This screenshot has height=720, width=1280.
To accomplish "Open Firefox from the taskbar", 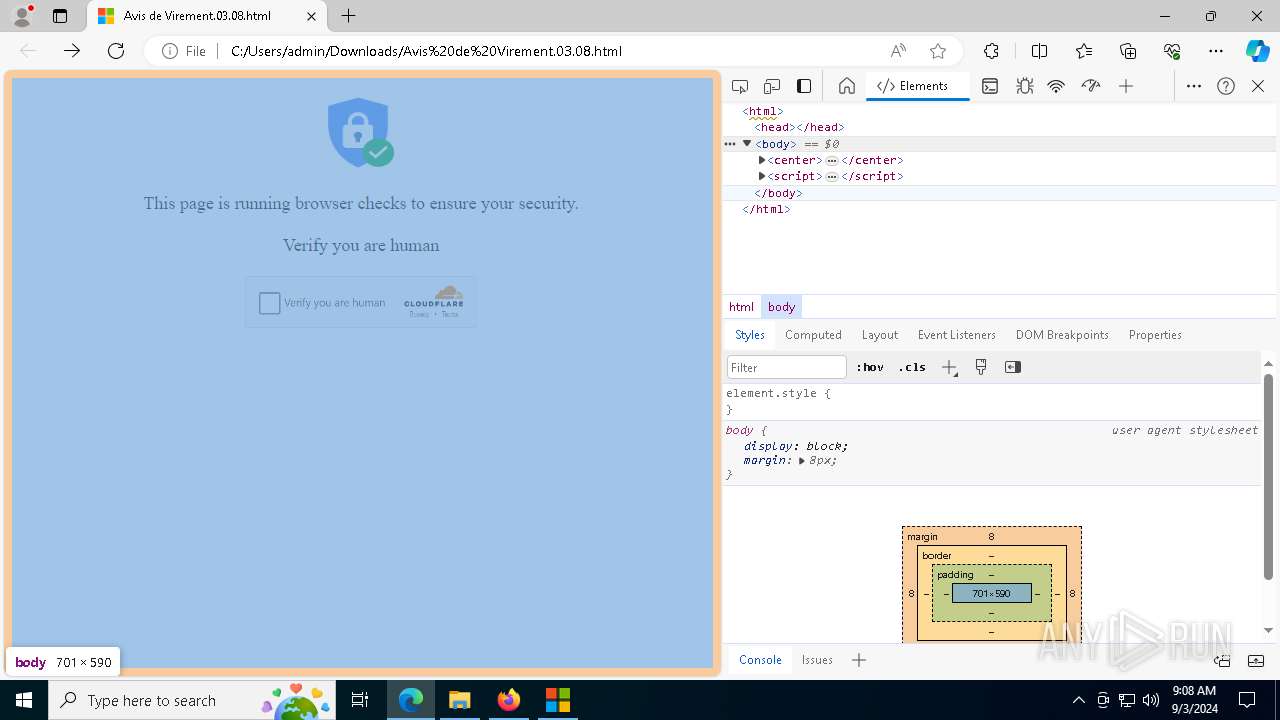I will [x=508, y=700].
